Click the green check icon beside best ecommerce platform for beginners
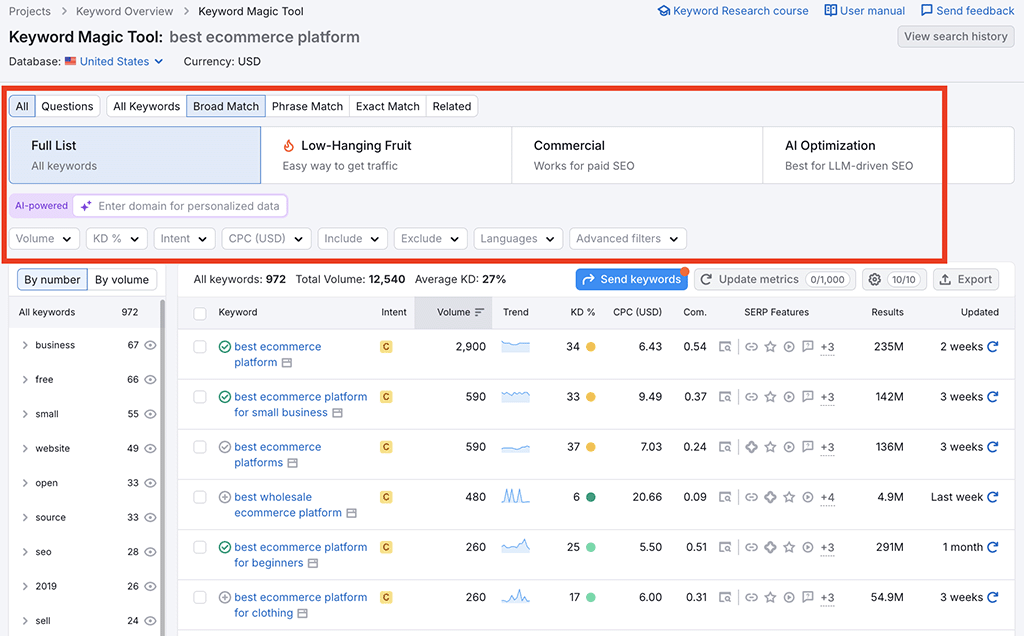This screenshot has height=636, width=1024. (x=225, y=547)
